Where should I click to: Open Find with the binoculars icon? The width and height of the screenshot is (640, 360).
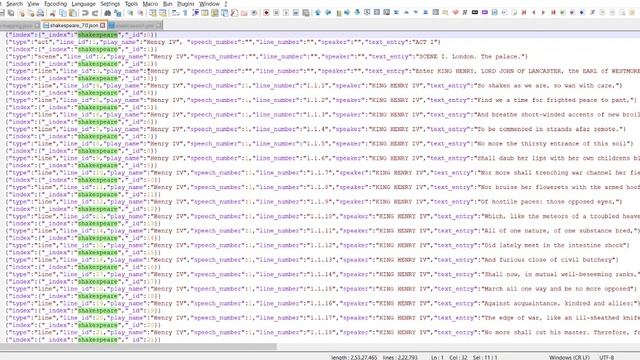tap(107, 13)
